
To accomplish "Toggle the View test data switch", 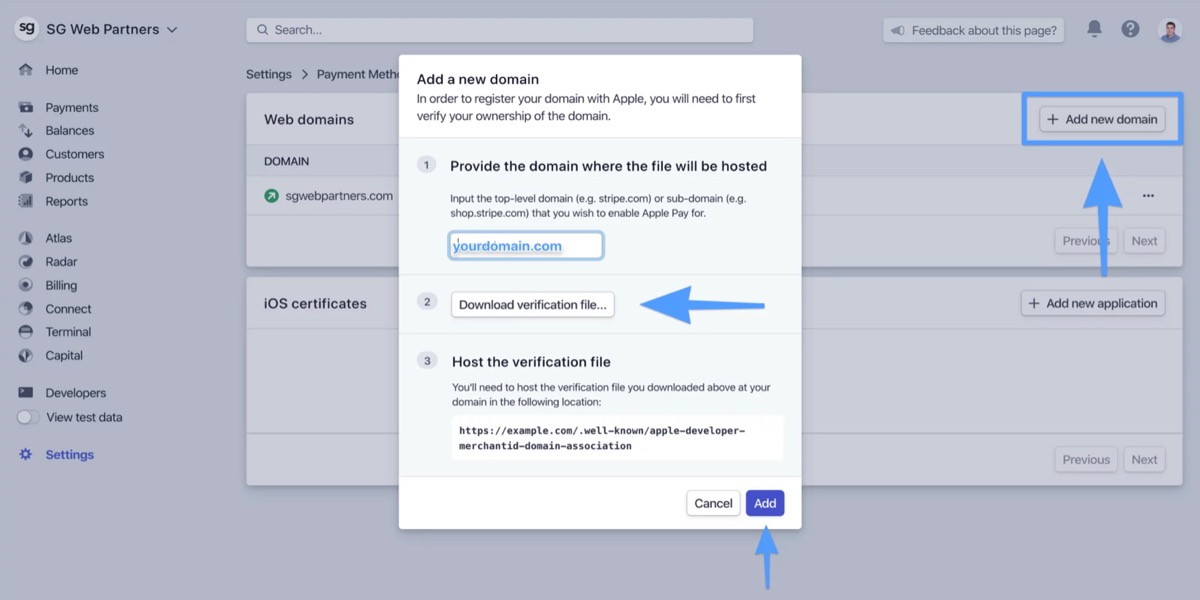I will pos(29,418).
